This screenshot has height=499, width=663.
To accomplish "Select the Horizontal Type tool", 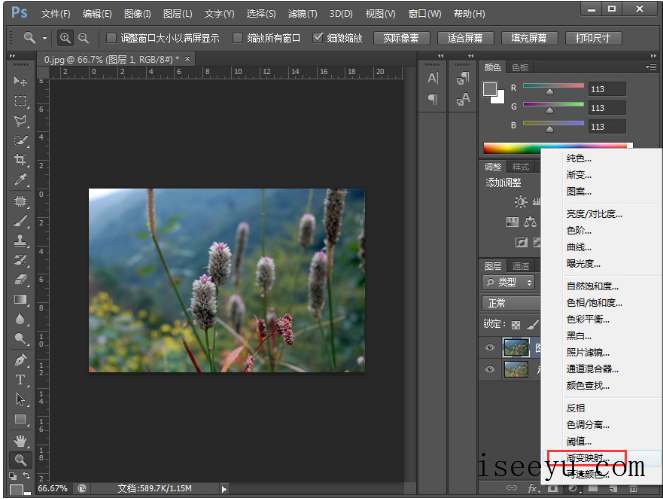I will [x=20, y=379].
